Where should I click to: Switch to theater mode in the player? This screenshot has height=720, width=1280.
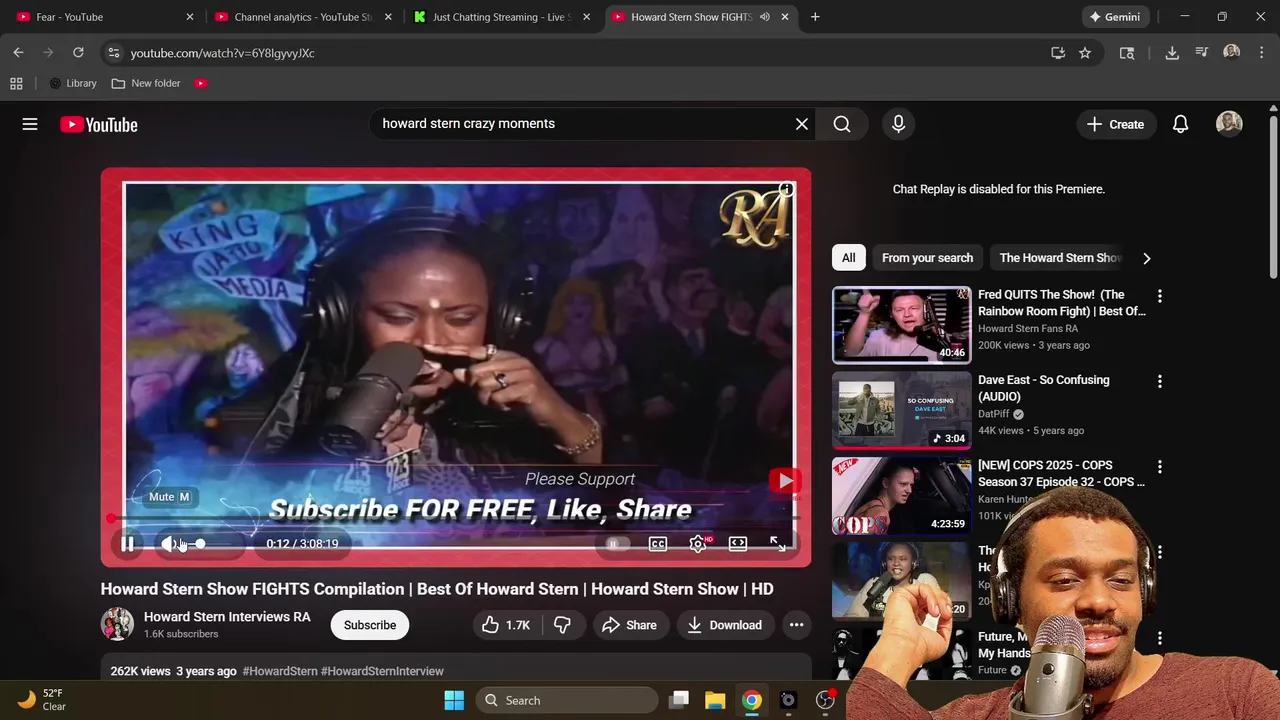738,544
